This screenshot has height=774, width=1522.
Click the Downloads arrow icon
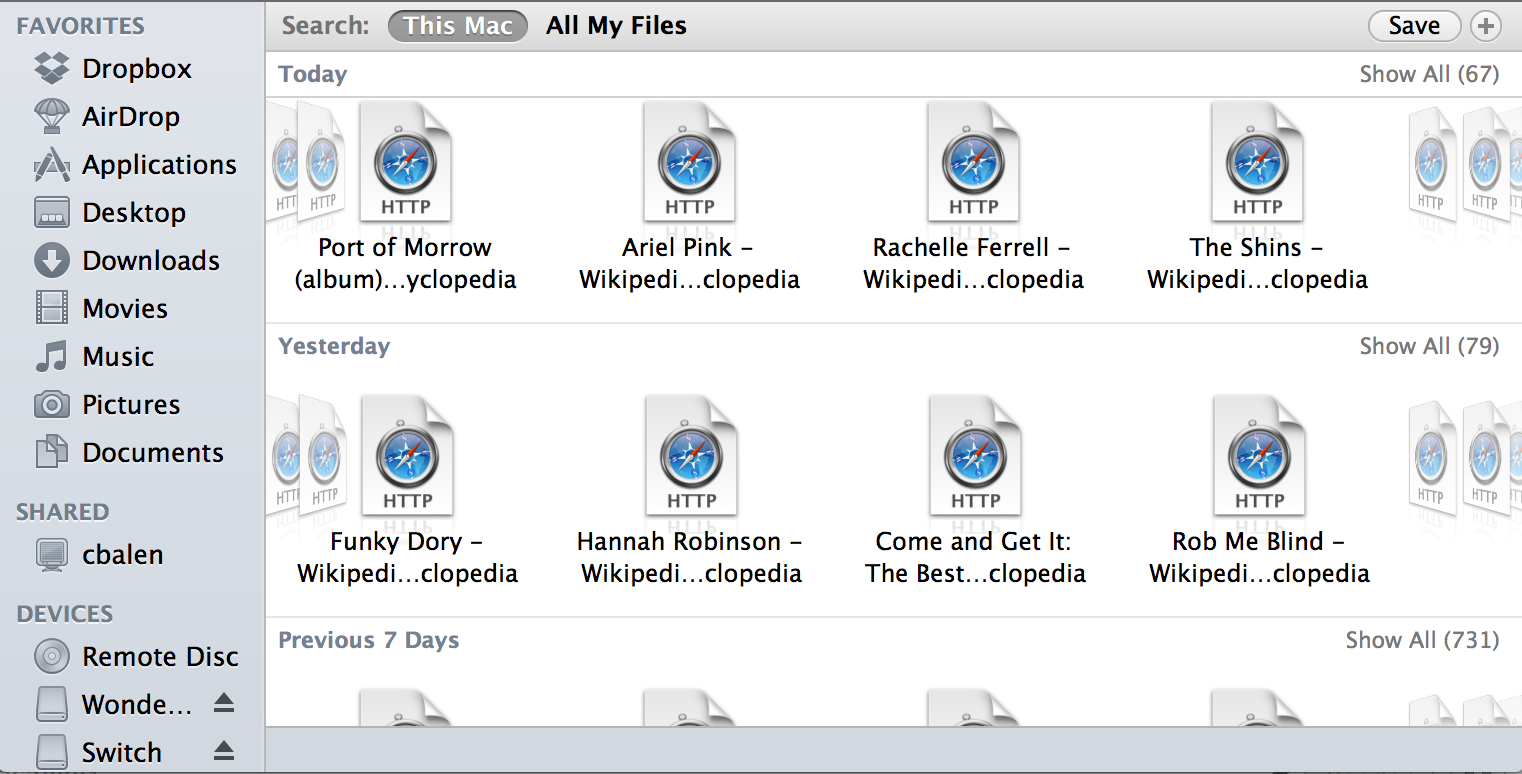[52, 260]
